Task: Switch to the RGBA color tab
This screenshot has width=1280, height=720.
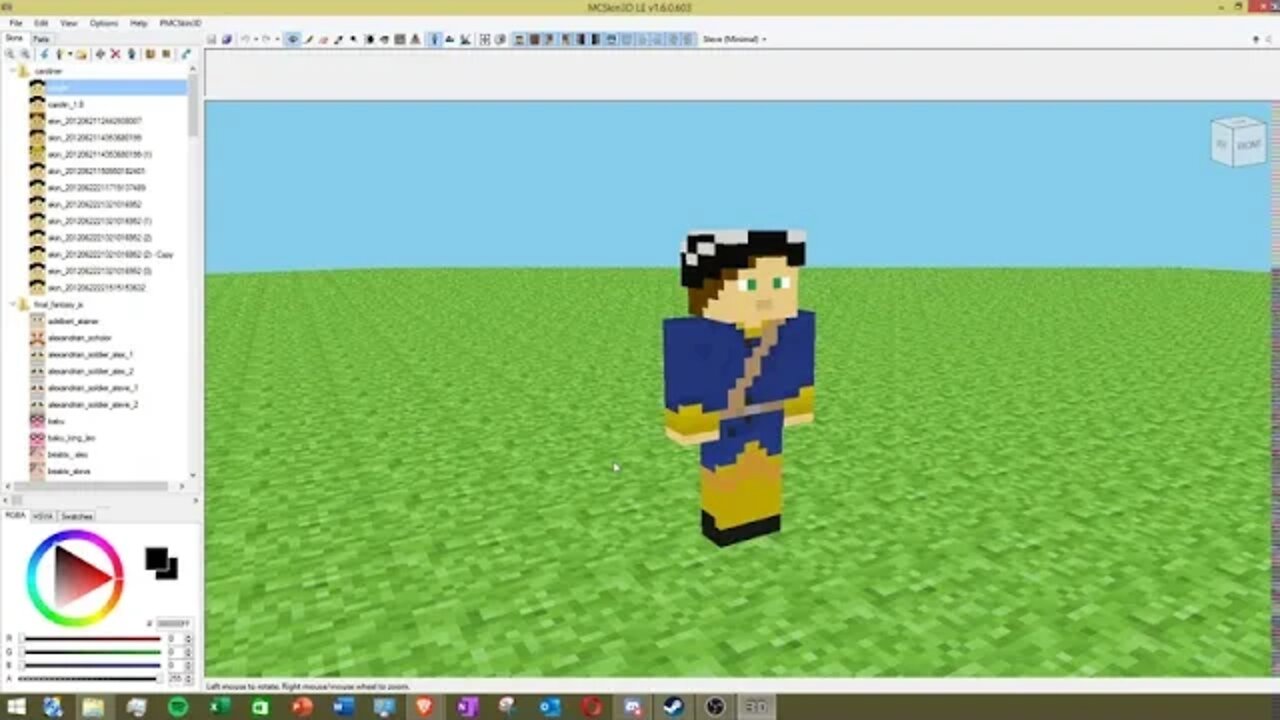Action: (x=15, y=515)
